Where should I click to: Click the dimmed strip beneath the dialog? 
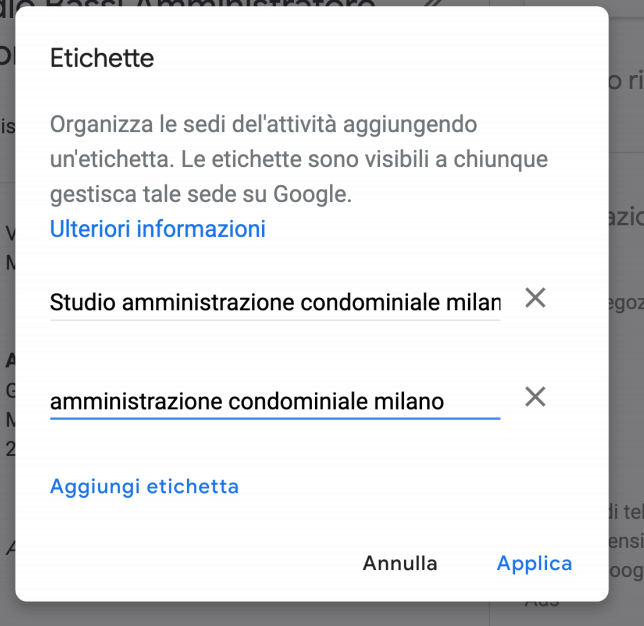pyautogui.click(x=312, y=614)
